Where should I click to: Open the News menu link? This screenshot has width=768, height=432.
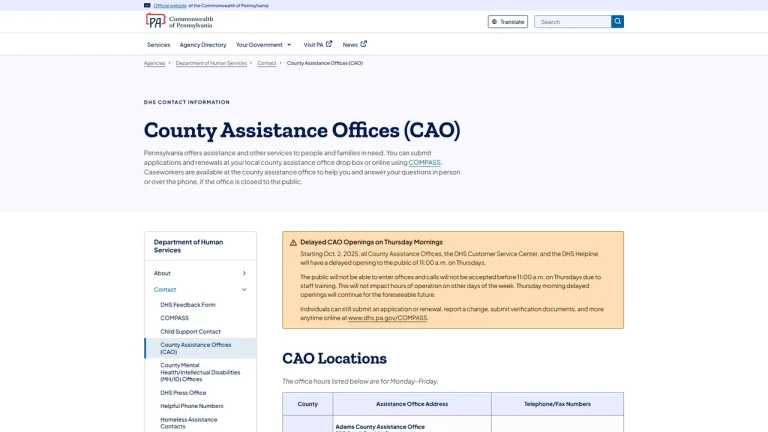click(x=355, y=45)
